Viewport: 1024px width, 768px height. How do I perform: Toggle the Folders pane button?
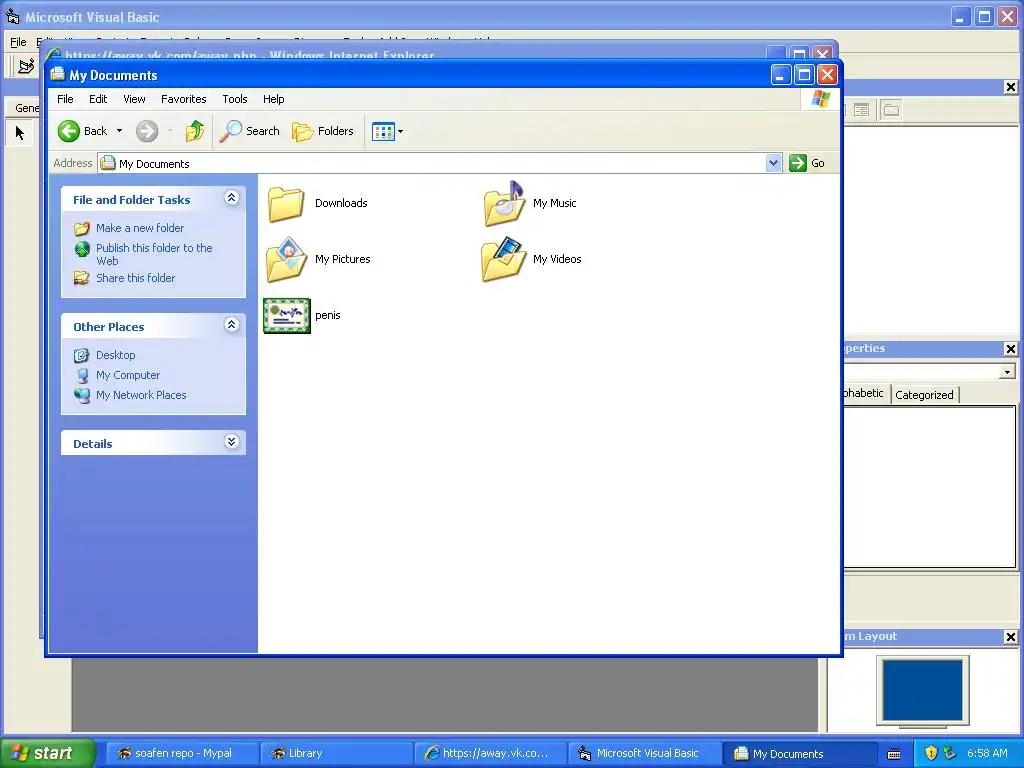(323, 131)
